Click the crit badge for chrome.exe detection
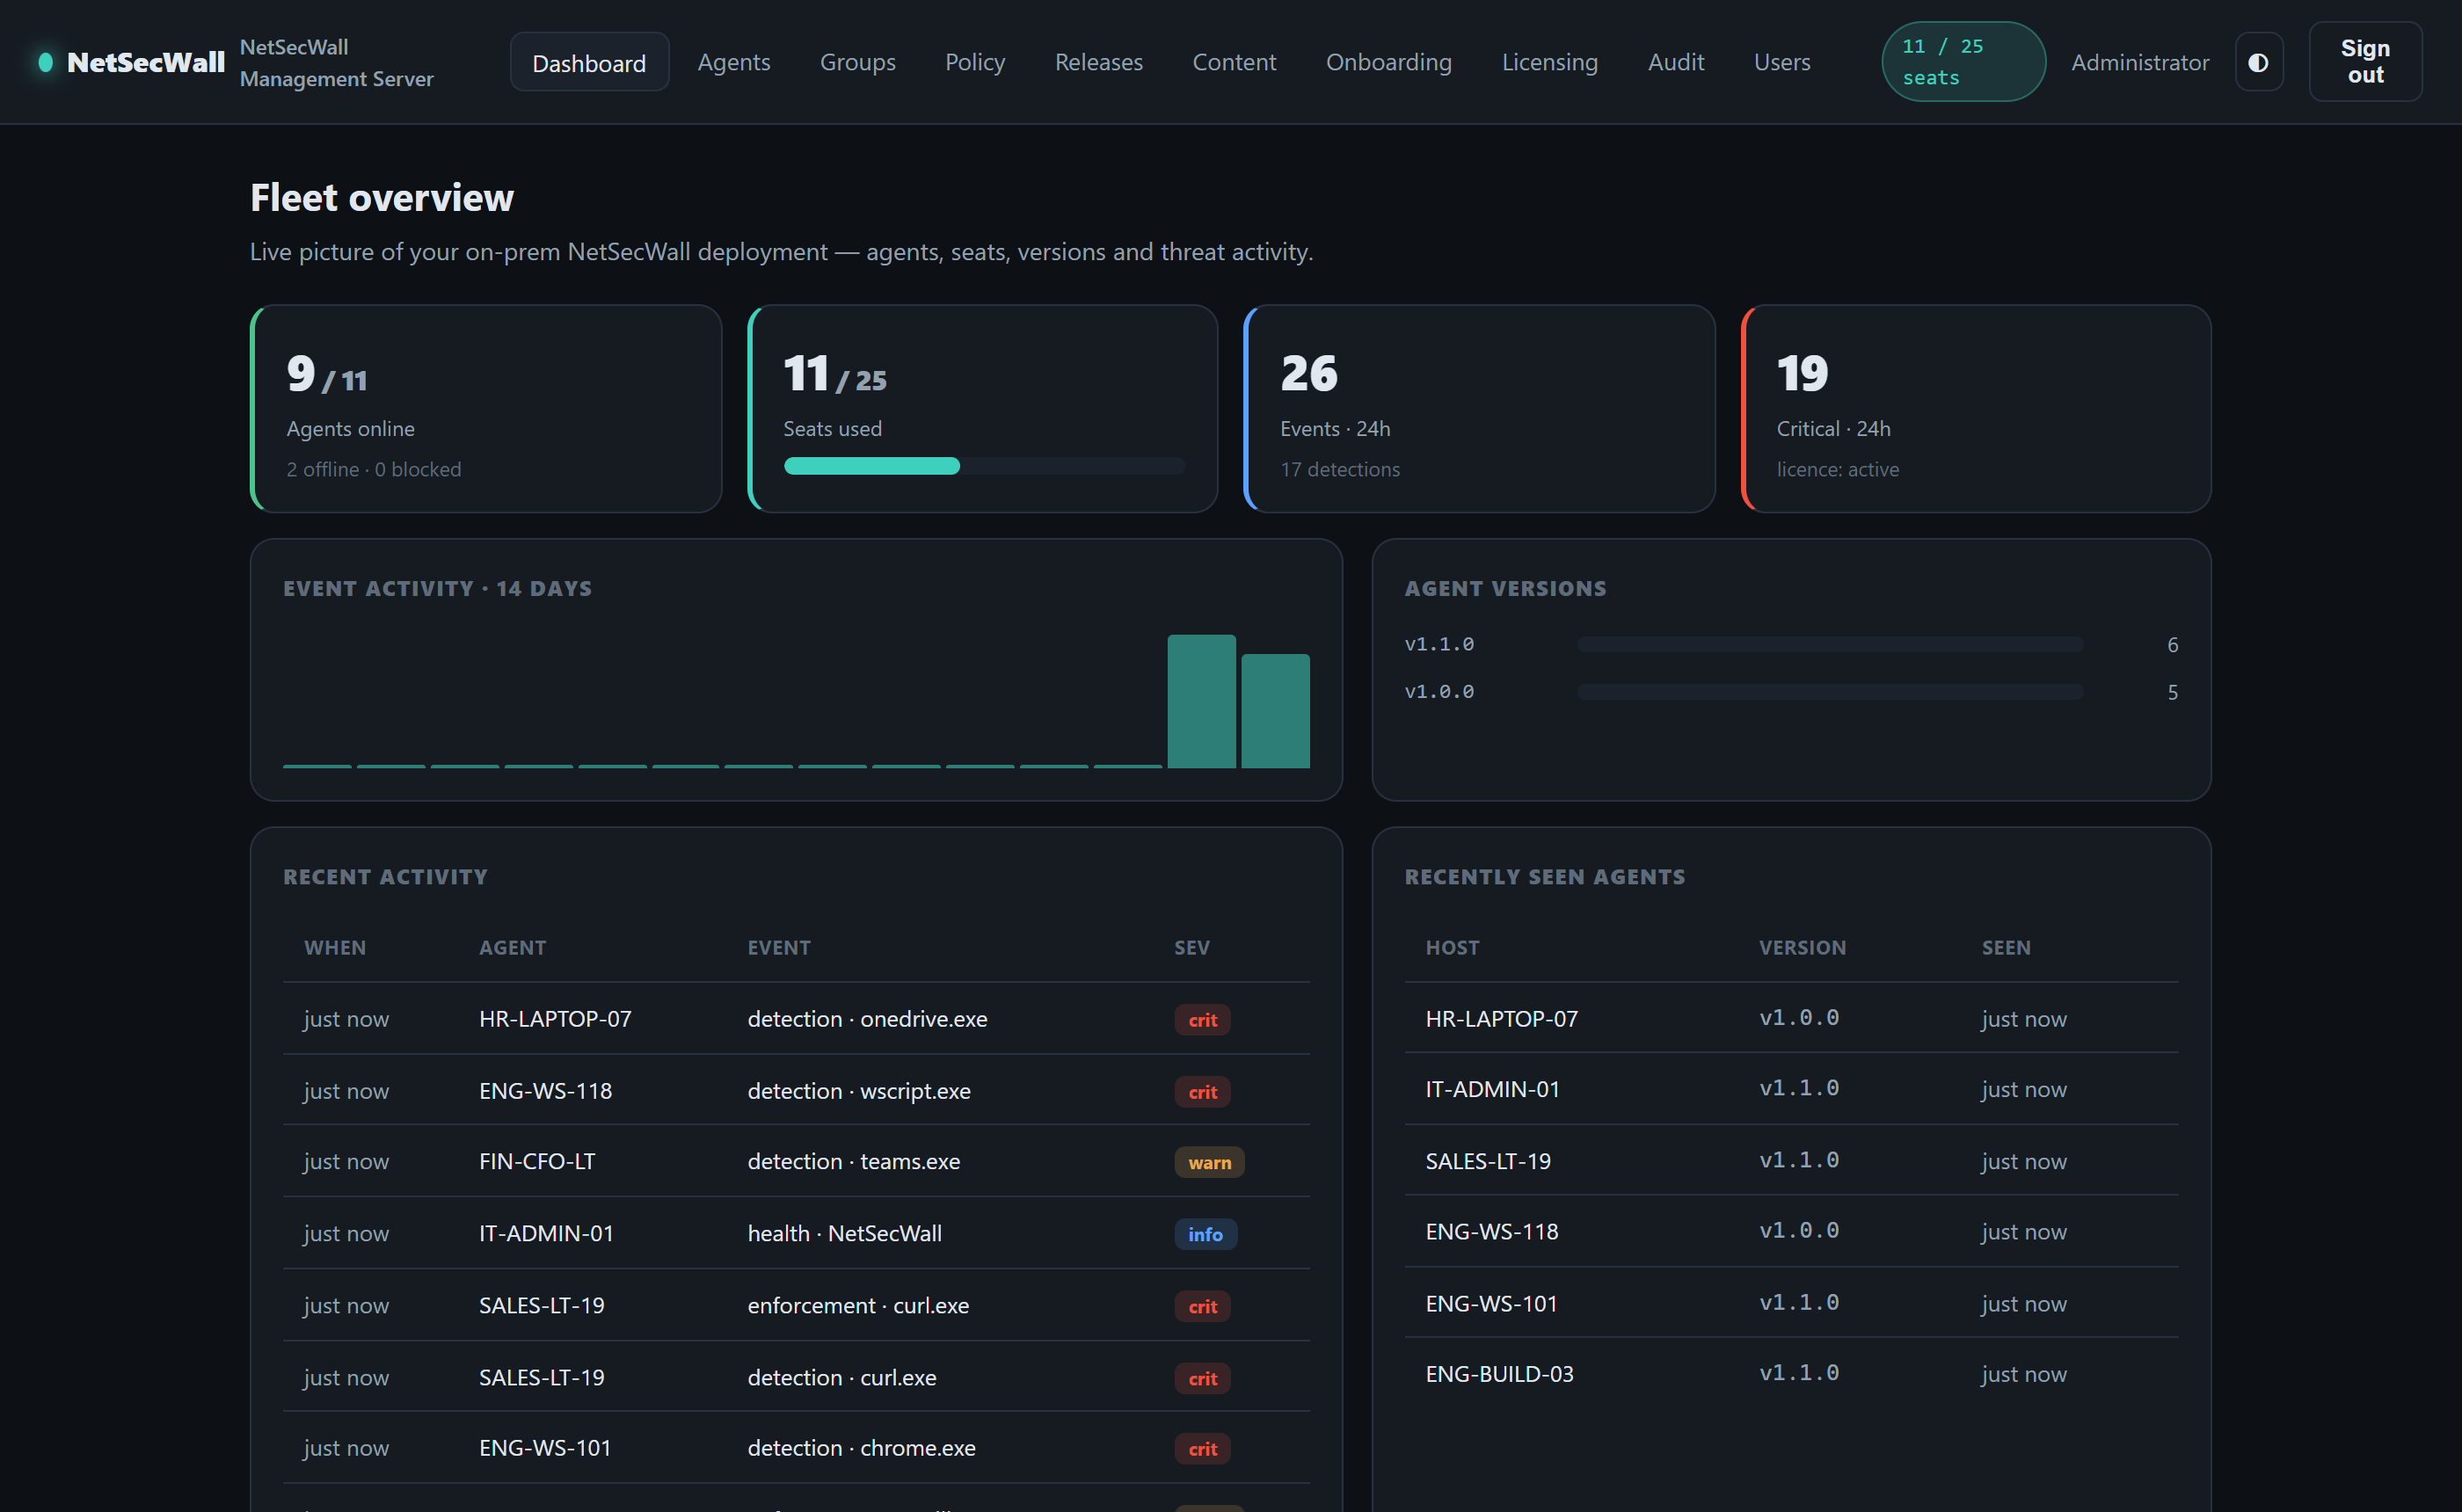The height and width of the screenshot is (1512, 2462). click(x=1202, y=1449)
